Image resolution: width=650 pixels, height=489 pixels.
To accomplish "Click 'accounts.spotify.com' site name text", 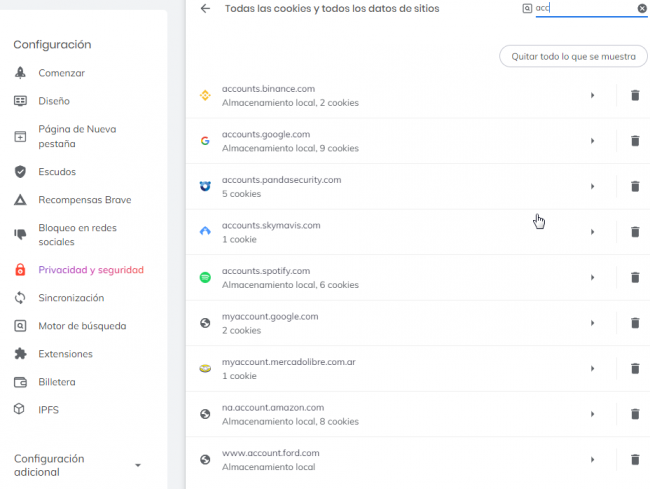I will pos(266,271).
